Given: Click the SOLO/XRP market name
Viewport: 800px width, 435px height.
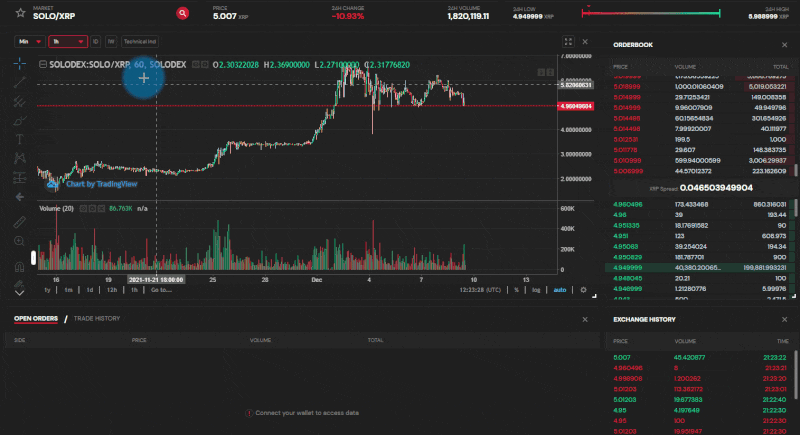Looking at the screenshot, I should click(x=54, y=16).
